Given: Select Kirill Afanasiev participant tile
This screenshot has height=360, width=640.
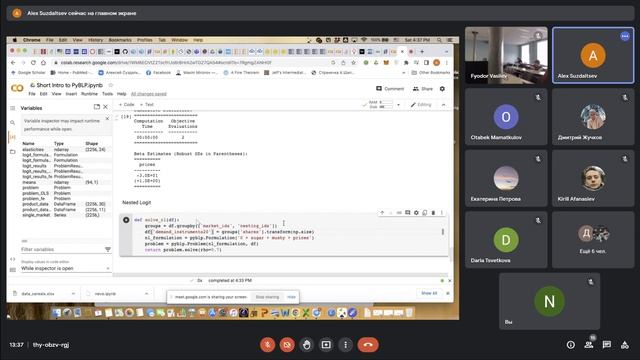Looking at the screenshot, I should [x=593, y=178].
